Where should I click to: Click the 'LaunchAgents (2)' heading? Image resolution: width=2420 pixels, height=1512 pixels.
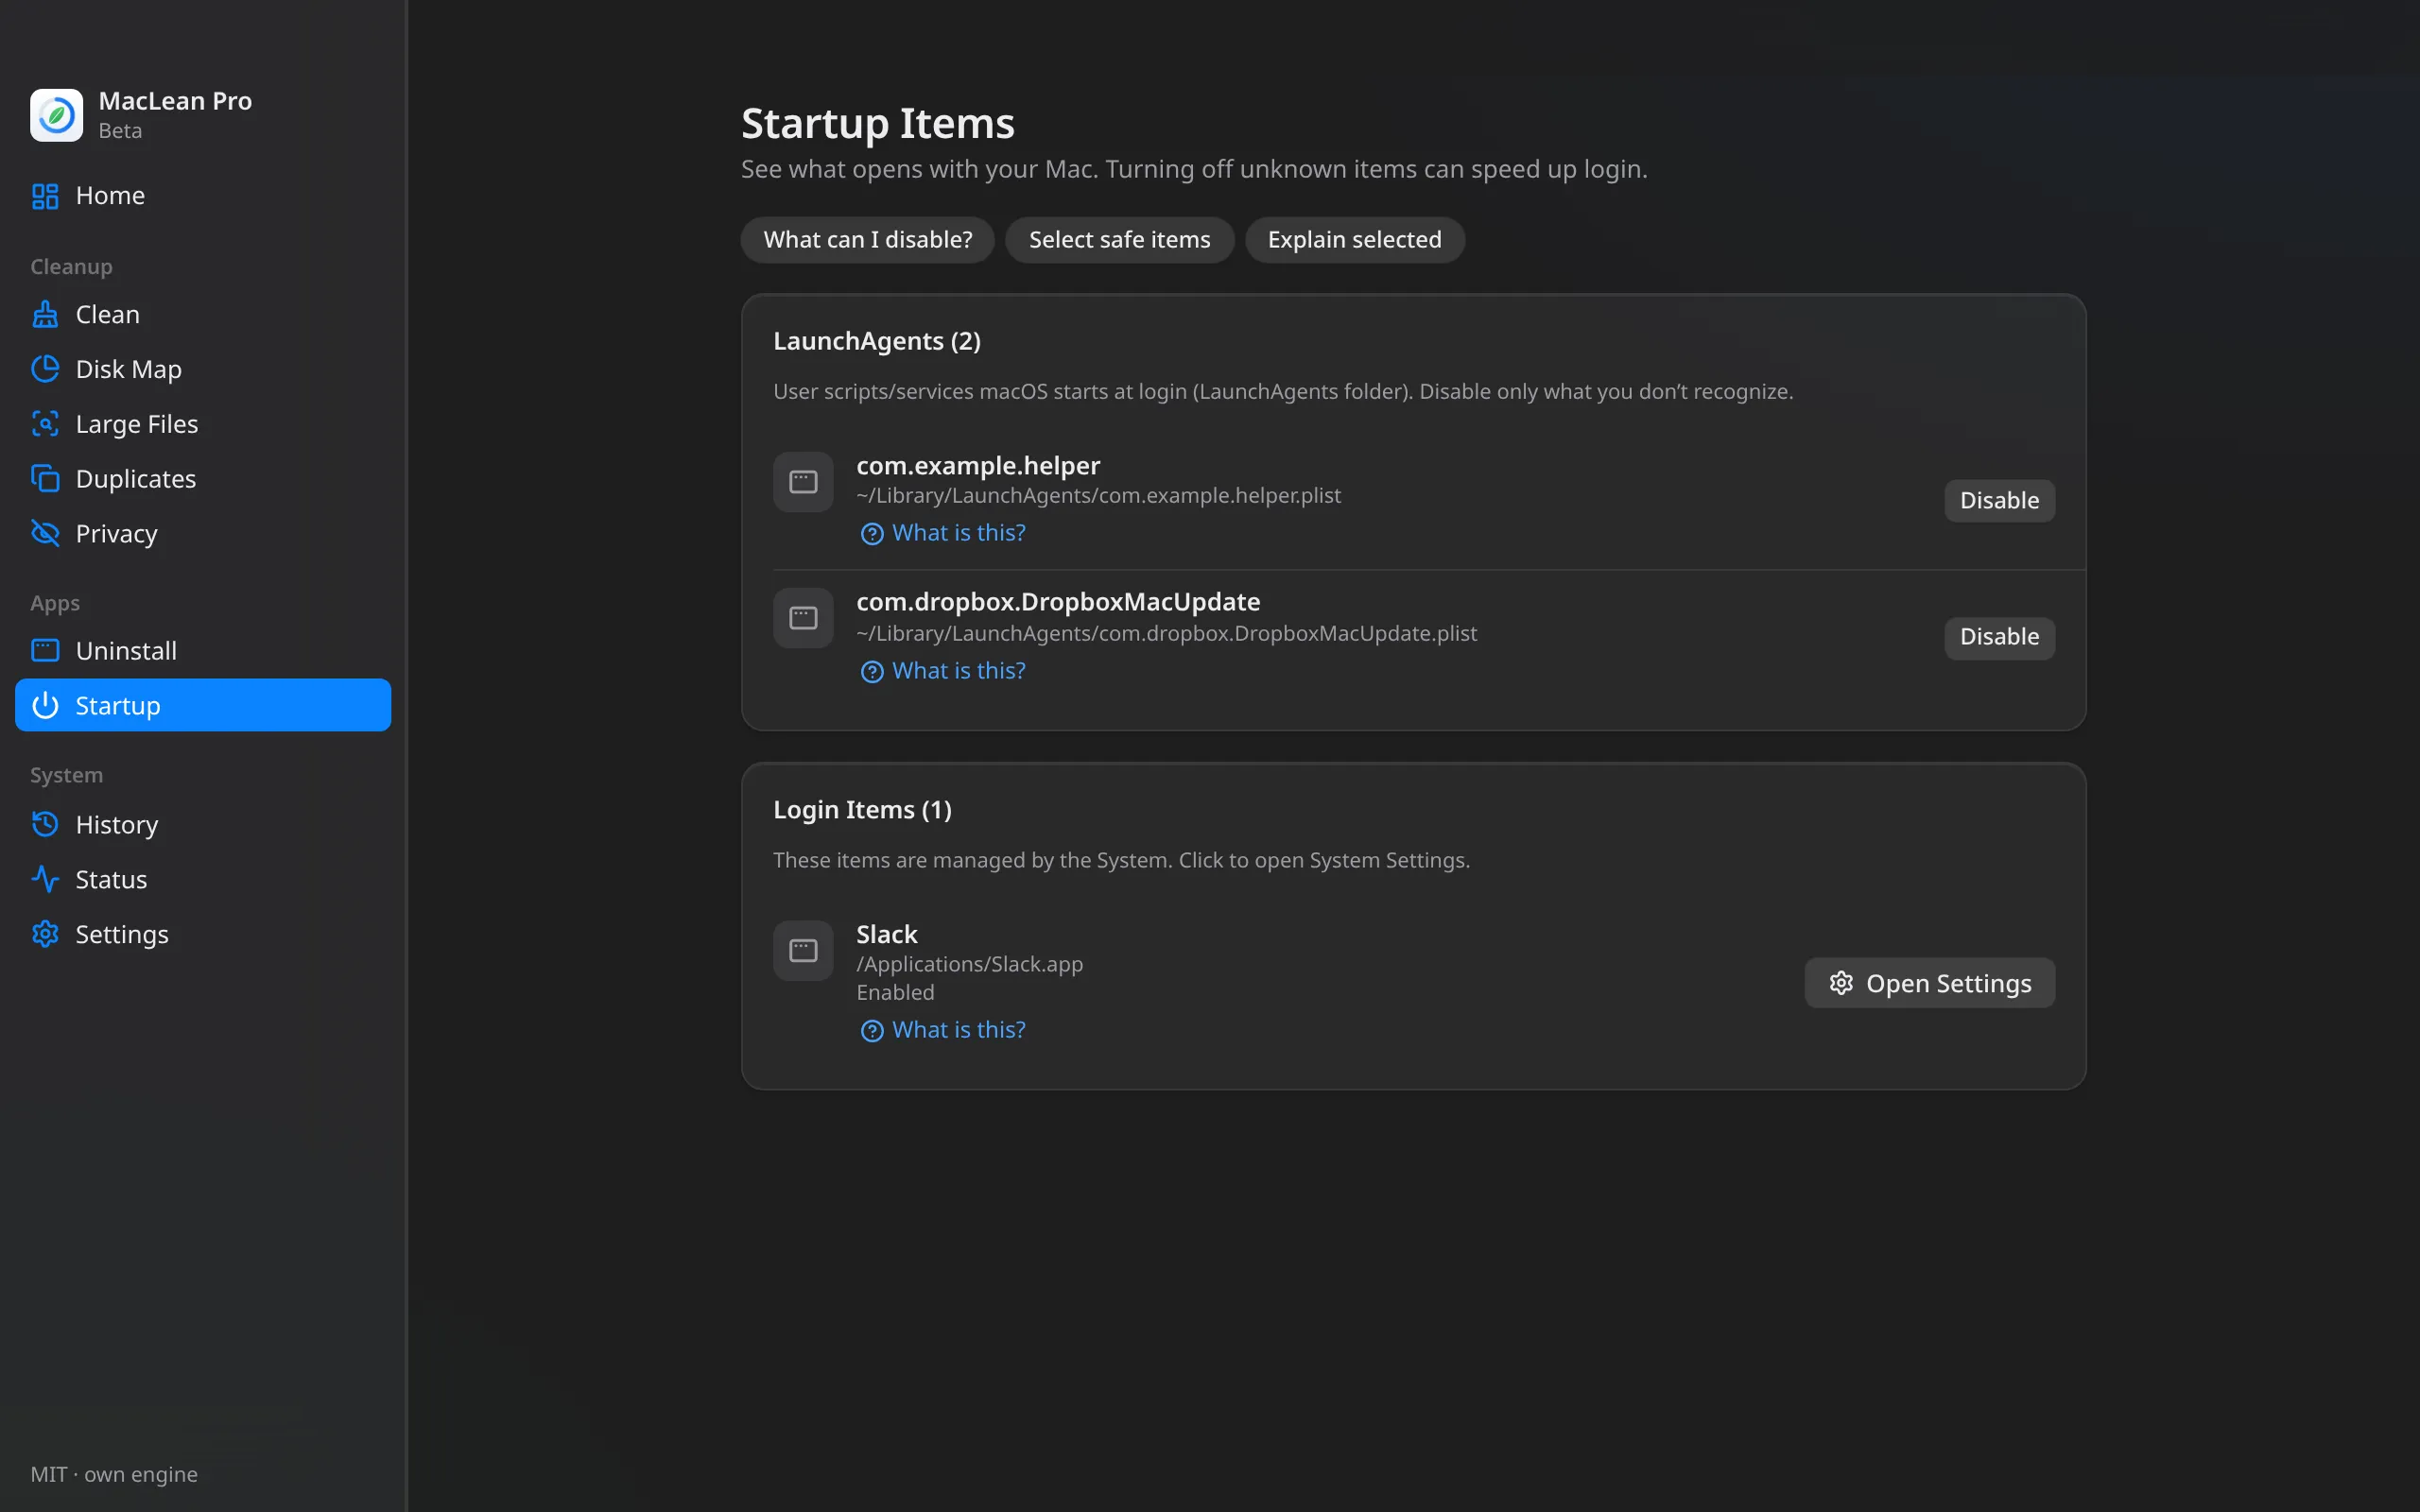(x=877, y=342)
